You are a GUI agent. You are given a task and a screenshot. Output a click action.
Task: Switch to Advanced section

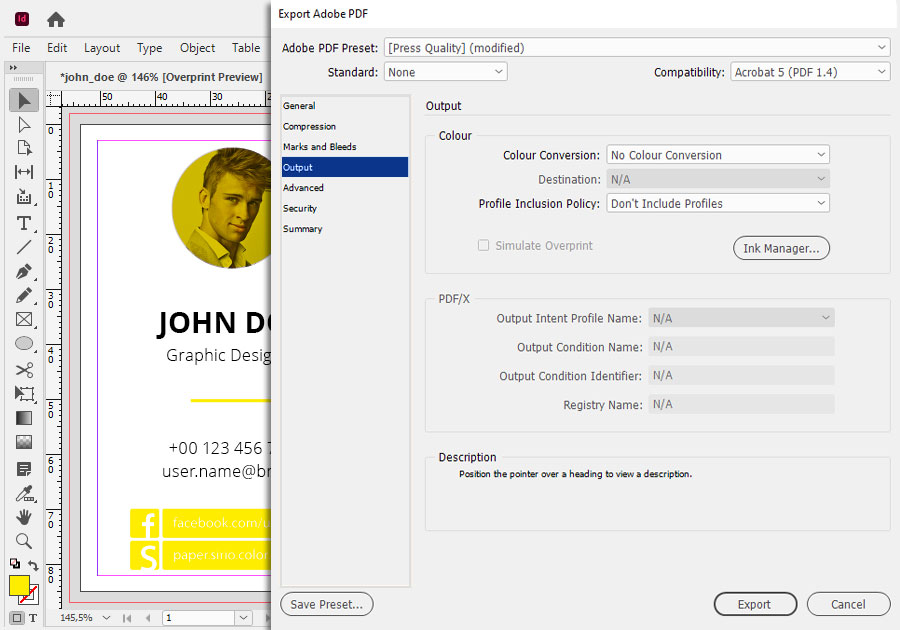click(345, 188)
